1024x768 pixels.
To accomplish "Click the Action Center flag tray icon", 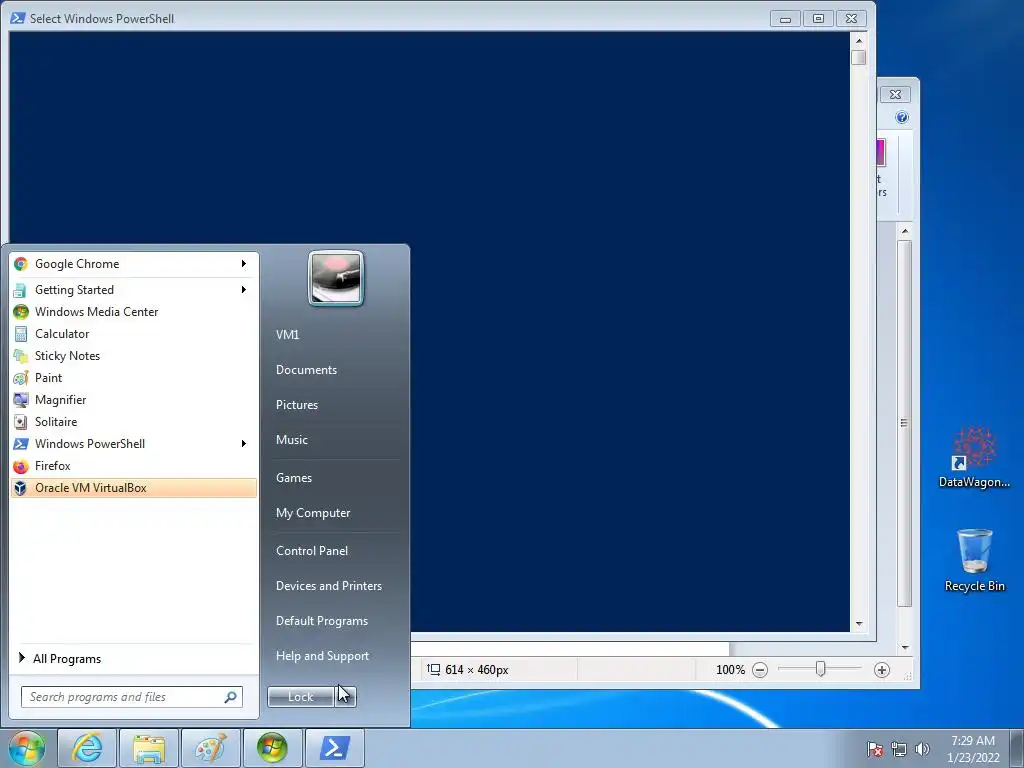I will [x=875, y=749].
